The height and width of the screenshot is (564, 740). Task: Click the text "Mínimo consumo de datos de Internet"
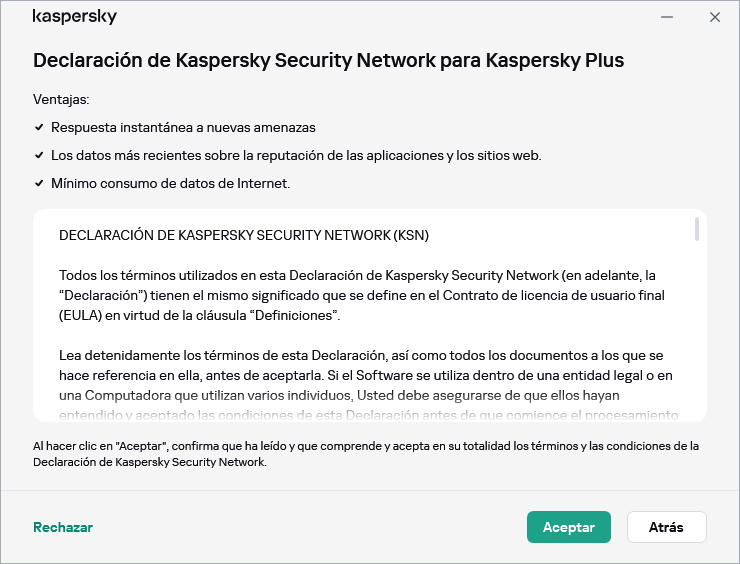tap(170, 184)
